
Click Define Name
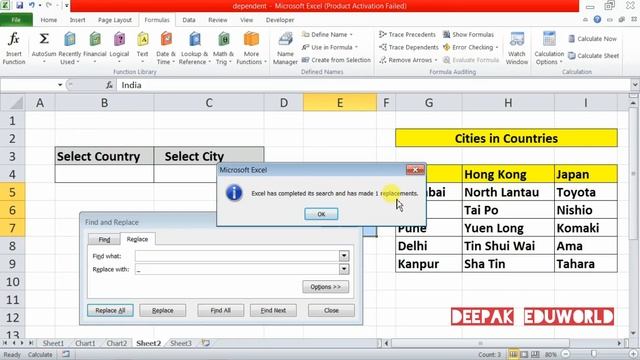327,35
